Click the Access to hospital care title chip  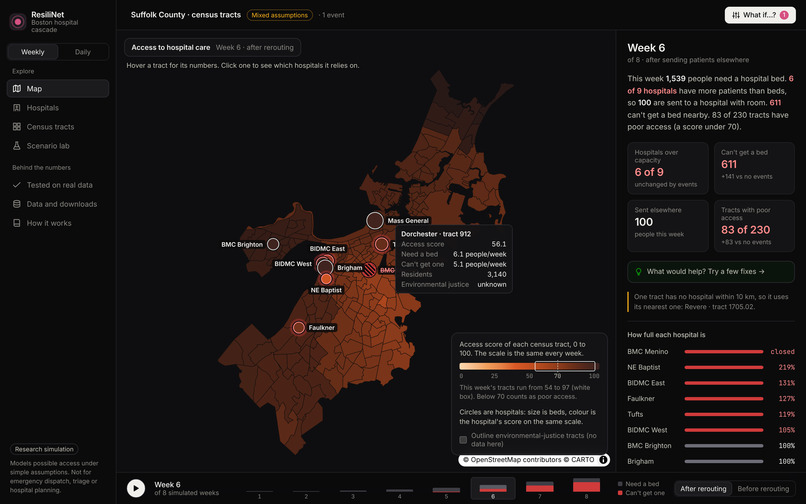tap(212, 47)
